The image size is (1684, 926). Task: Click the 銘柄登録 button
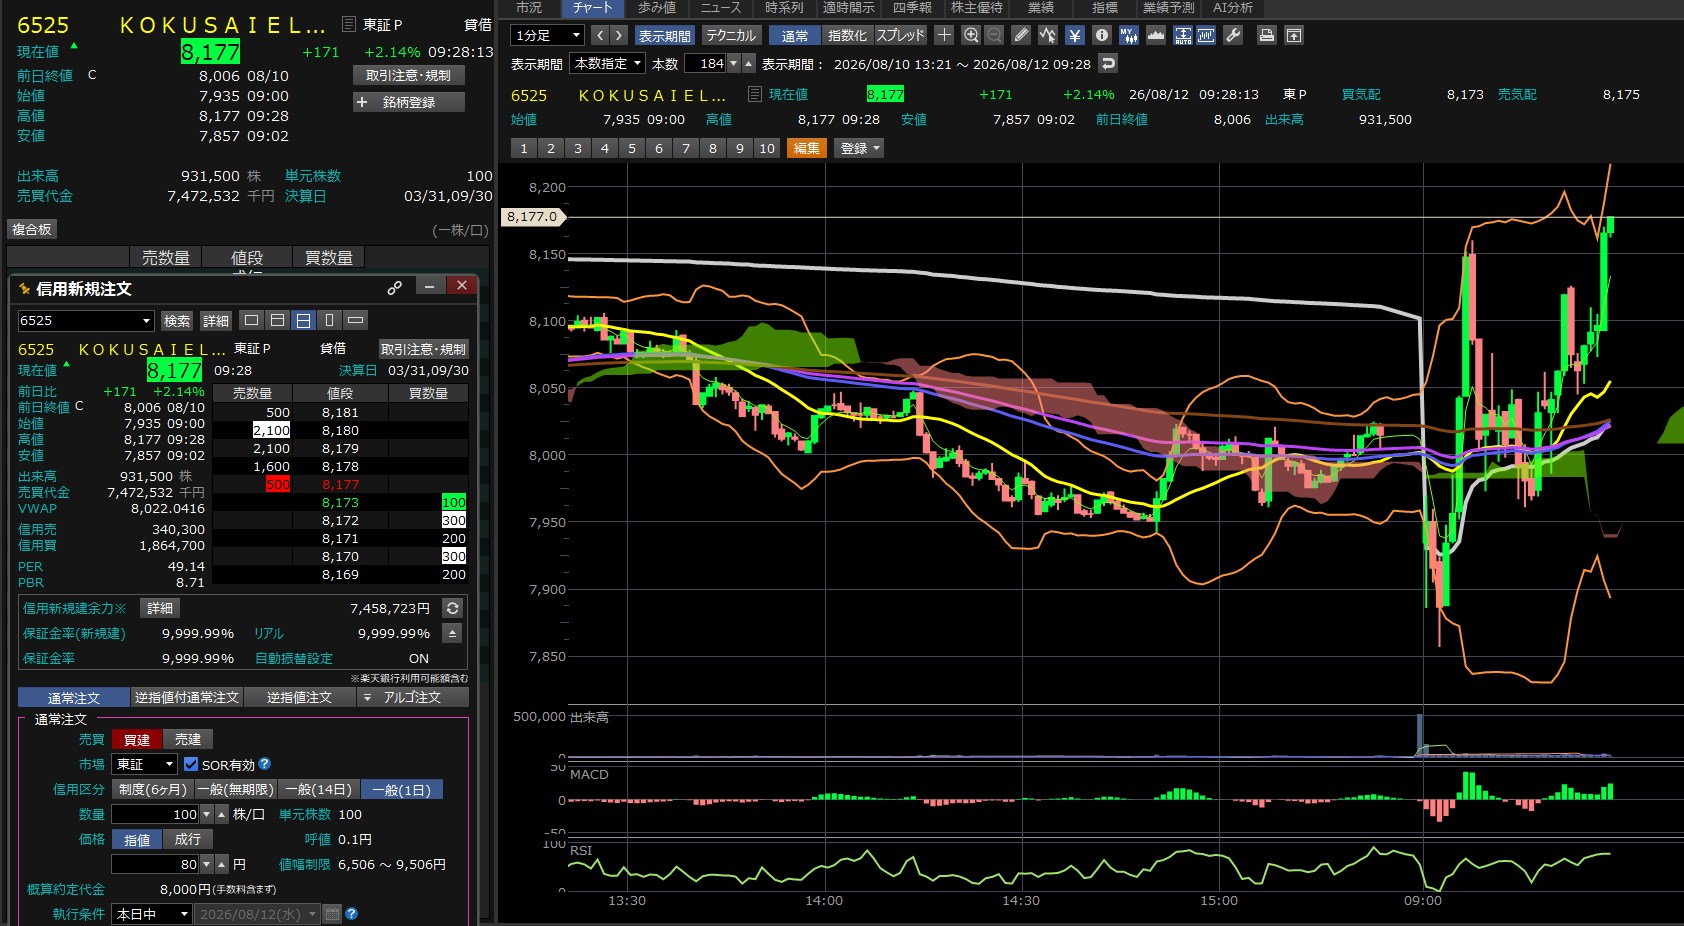(408, 102)
